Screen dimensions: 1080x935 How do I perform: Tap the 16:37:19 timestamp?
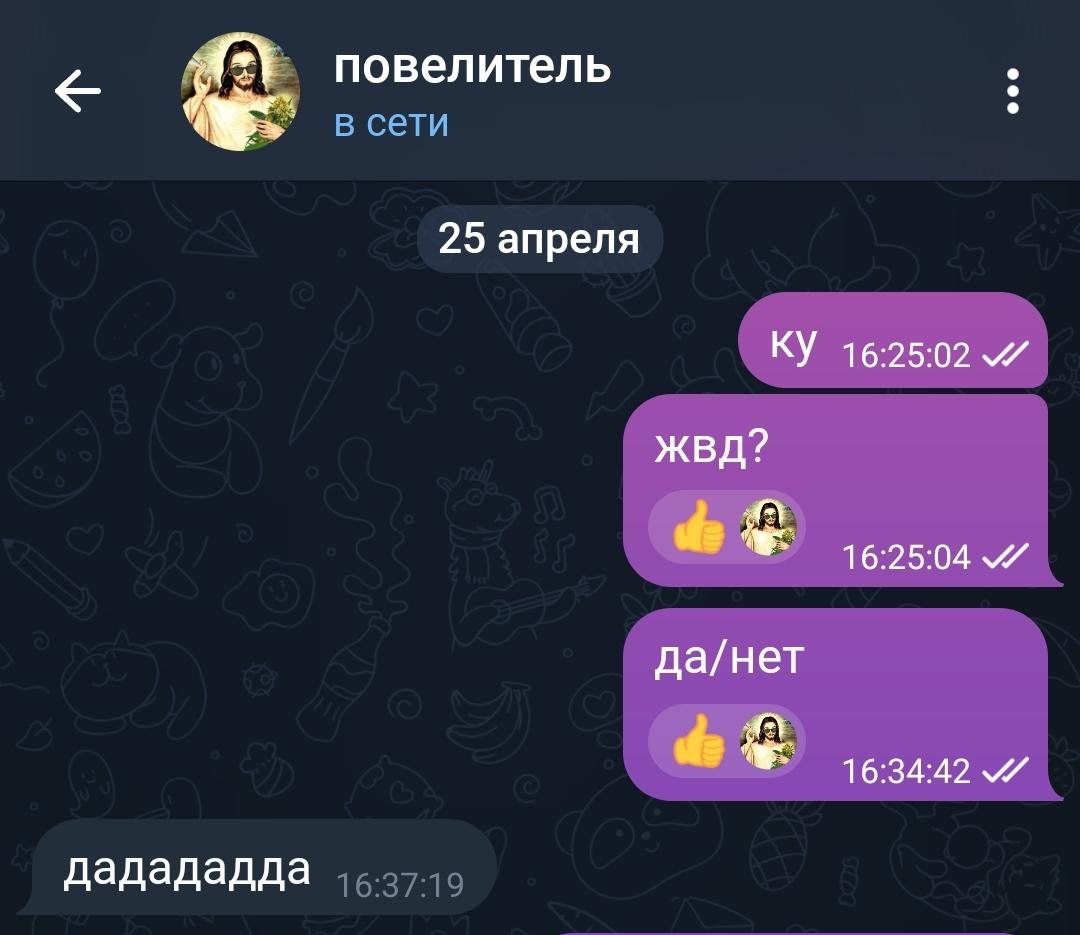point(400,885)
